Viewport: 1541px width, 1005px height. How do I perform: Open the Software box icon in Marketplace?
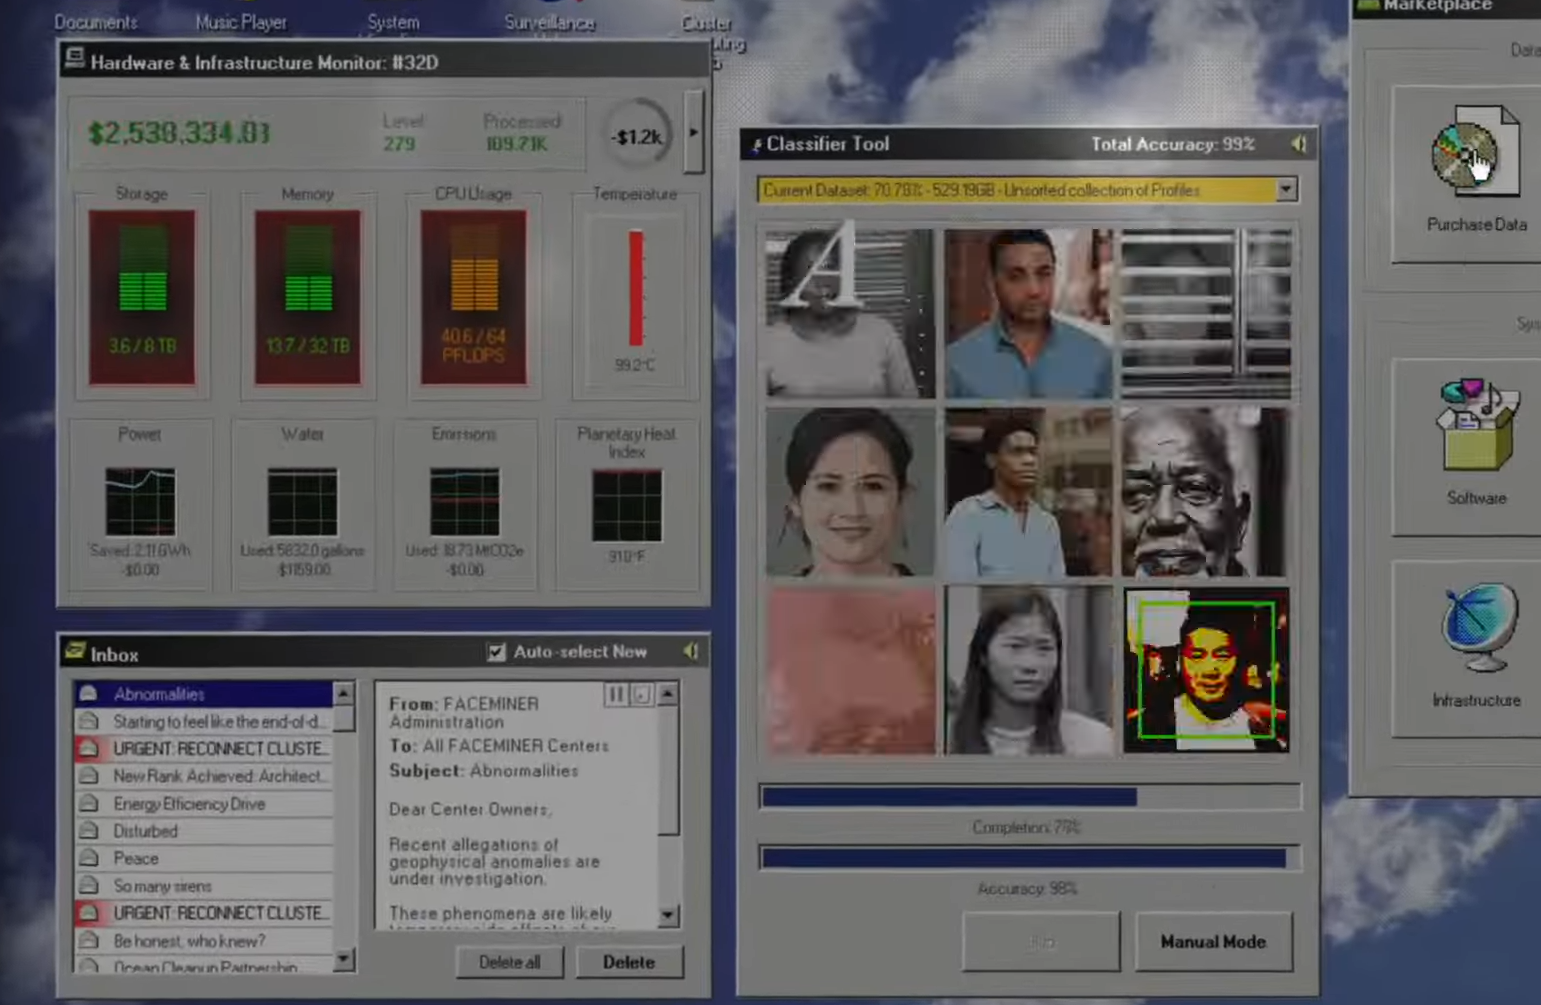(1476, 426)
